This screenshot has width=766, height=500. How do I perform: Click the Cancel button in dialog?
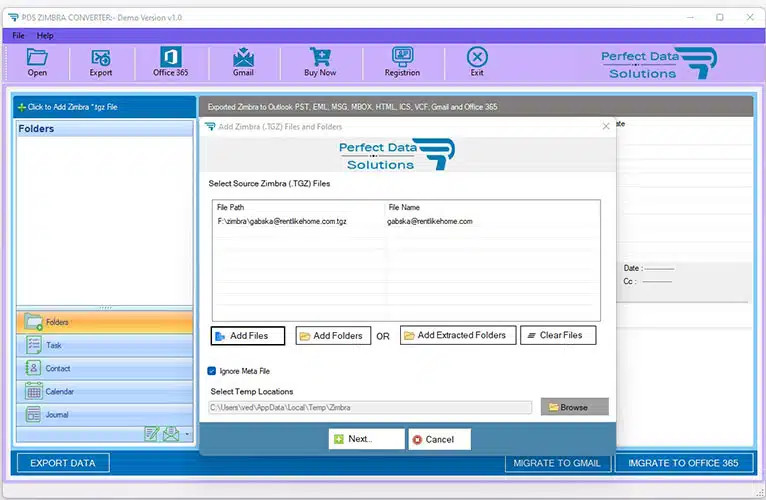click(x=440, y=439)
